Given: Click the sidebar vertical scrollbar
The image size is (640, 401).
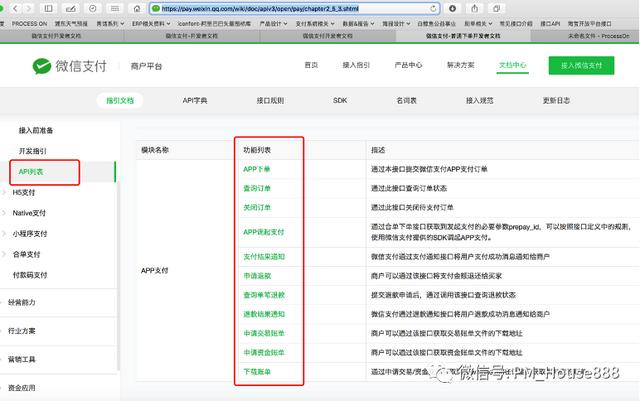Looking at the screenshot, I should (x=118, y=278).
